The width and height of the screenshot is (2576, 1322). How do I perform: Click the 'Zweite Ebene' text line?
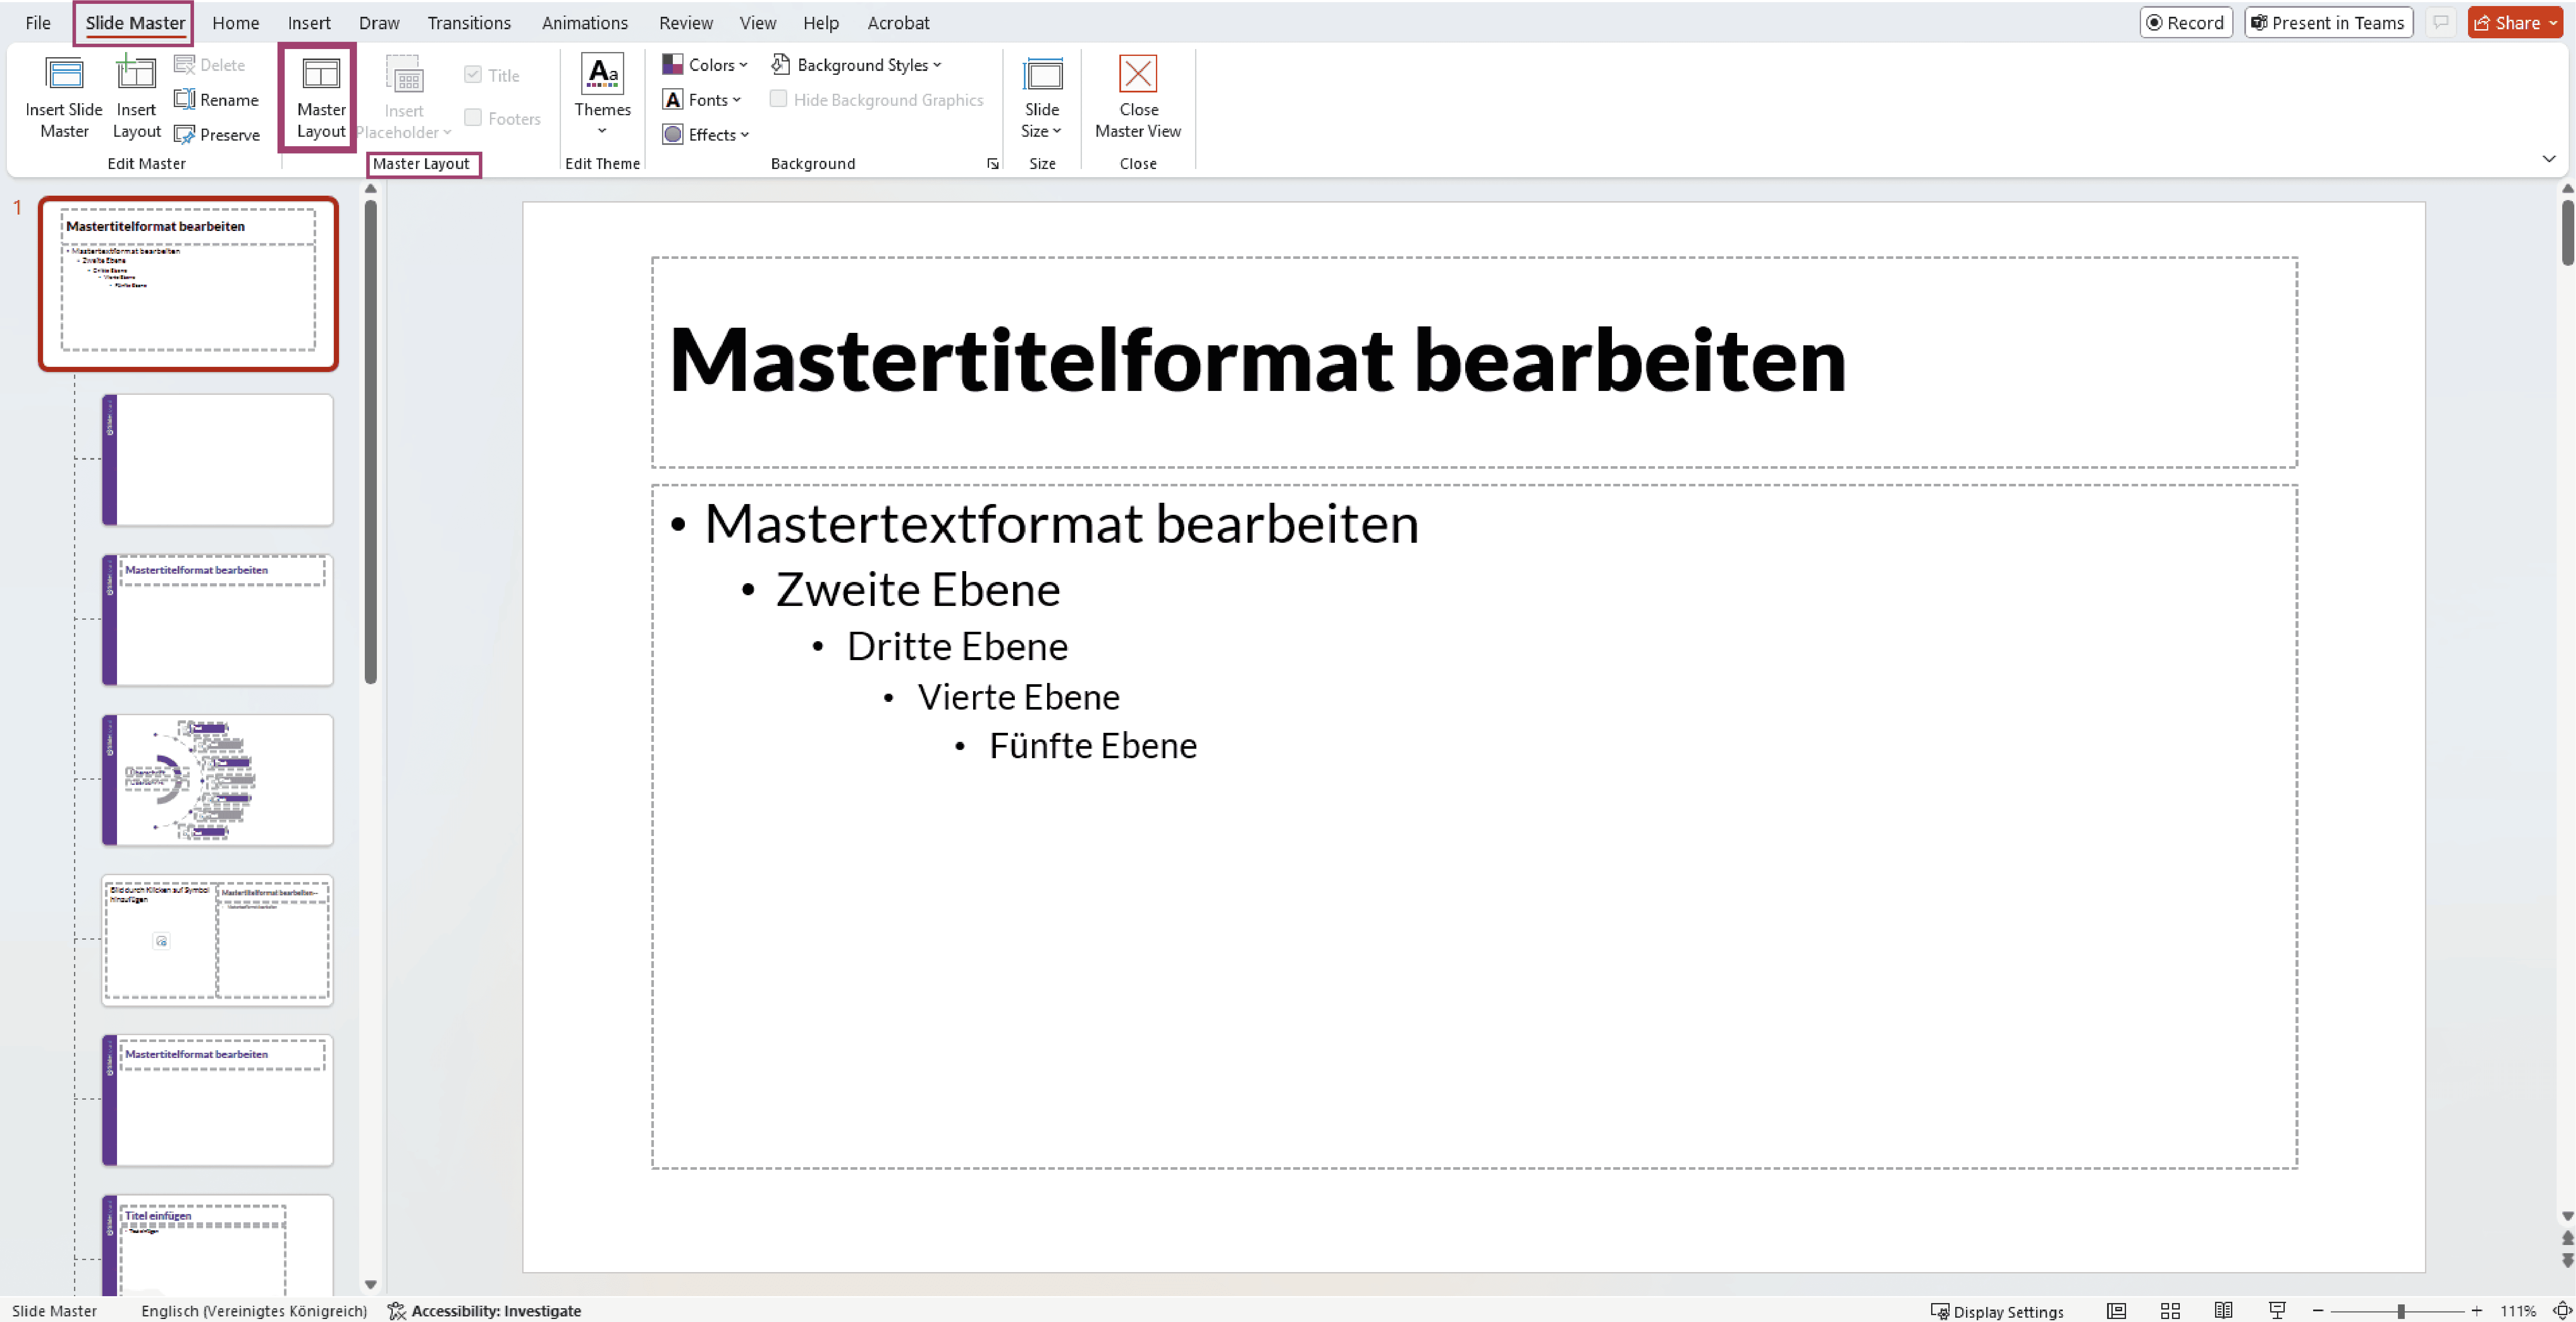917,590
